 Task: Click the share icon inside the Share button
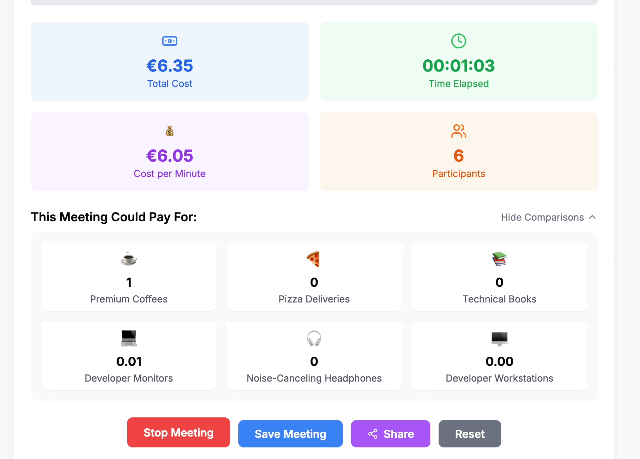click(372, 434)
